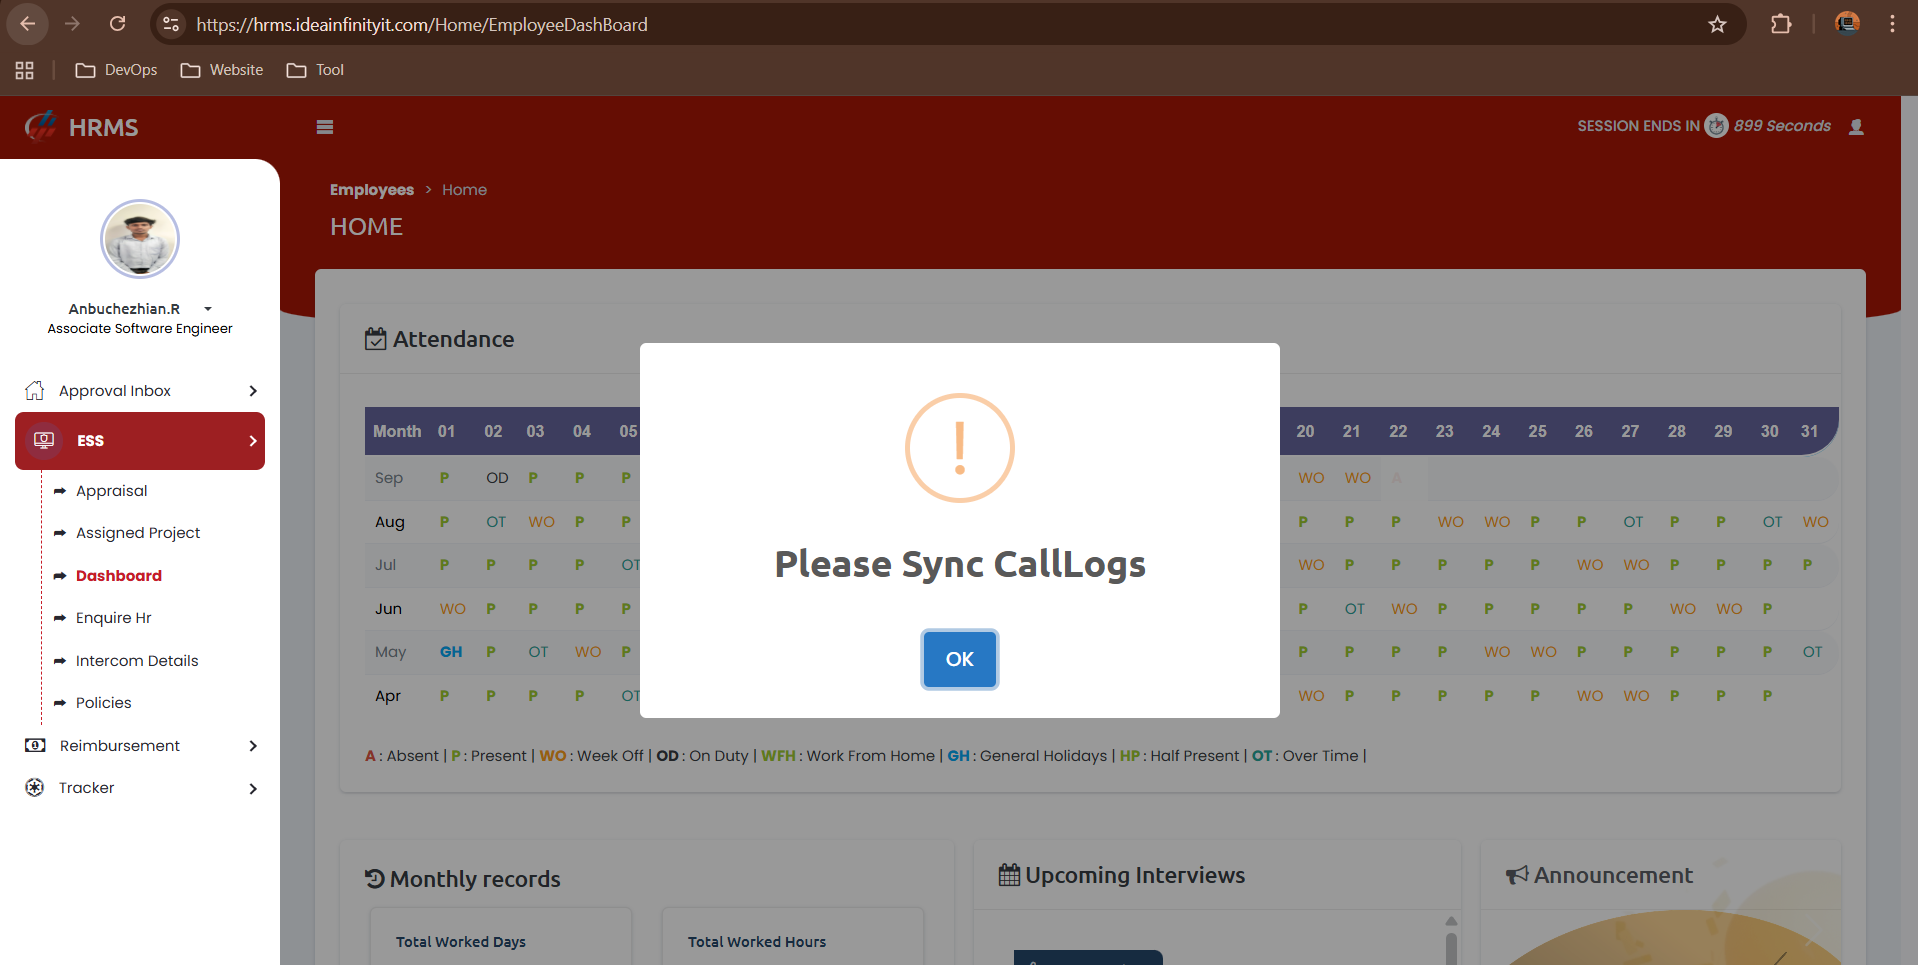Open the Chrome three-dot menu
This screenshot has width=1918, height=965.
tap(1892, 24)
